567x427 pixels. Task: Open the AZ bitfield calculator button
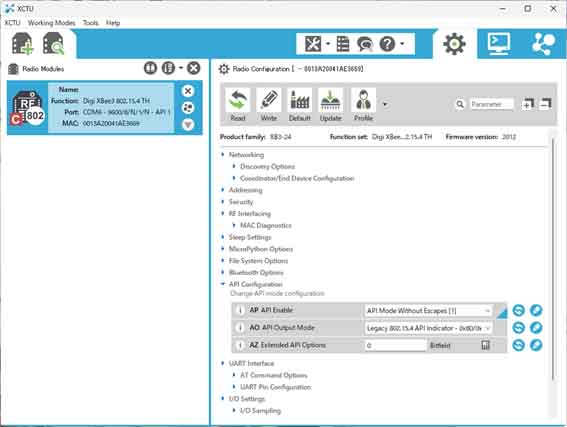(485, 345)
